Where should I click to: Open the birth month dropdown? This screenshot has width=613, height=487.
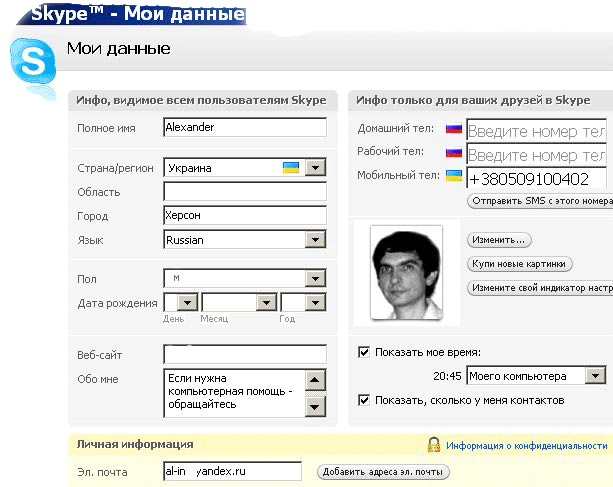click(x=266, y=302)
